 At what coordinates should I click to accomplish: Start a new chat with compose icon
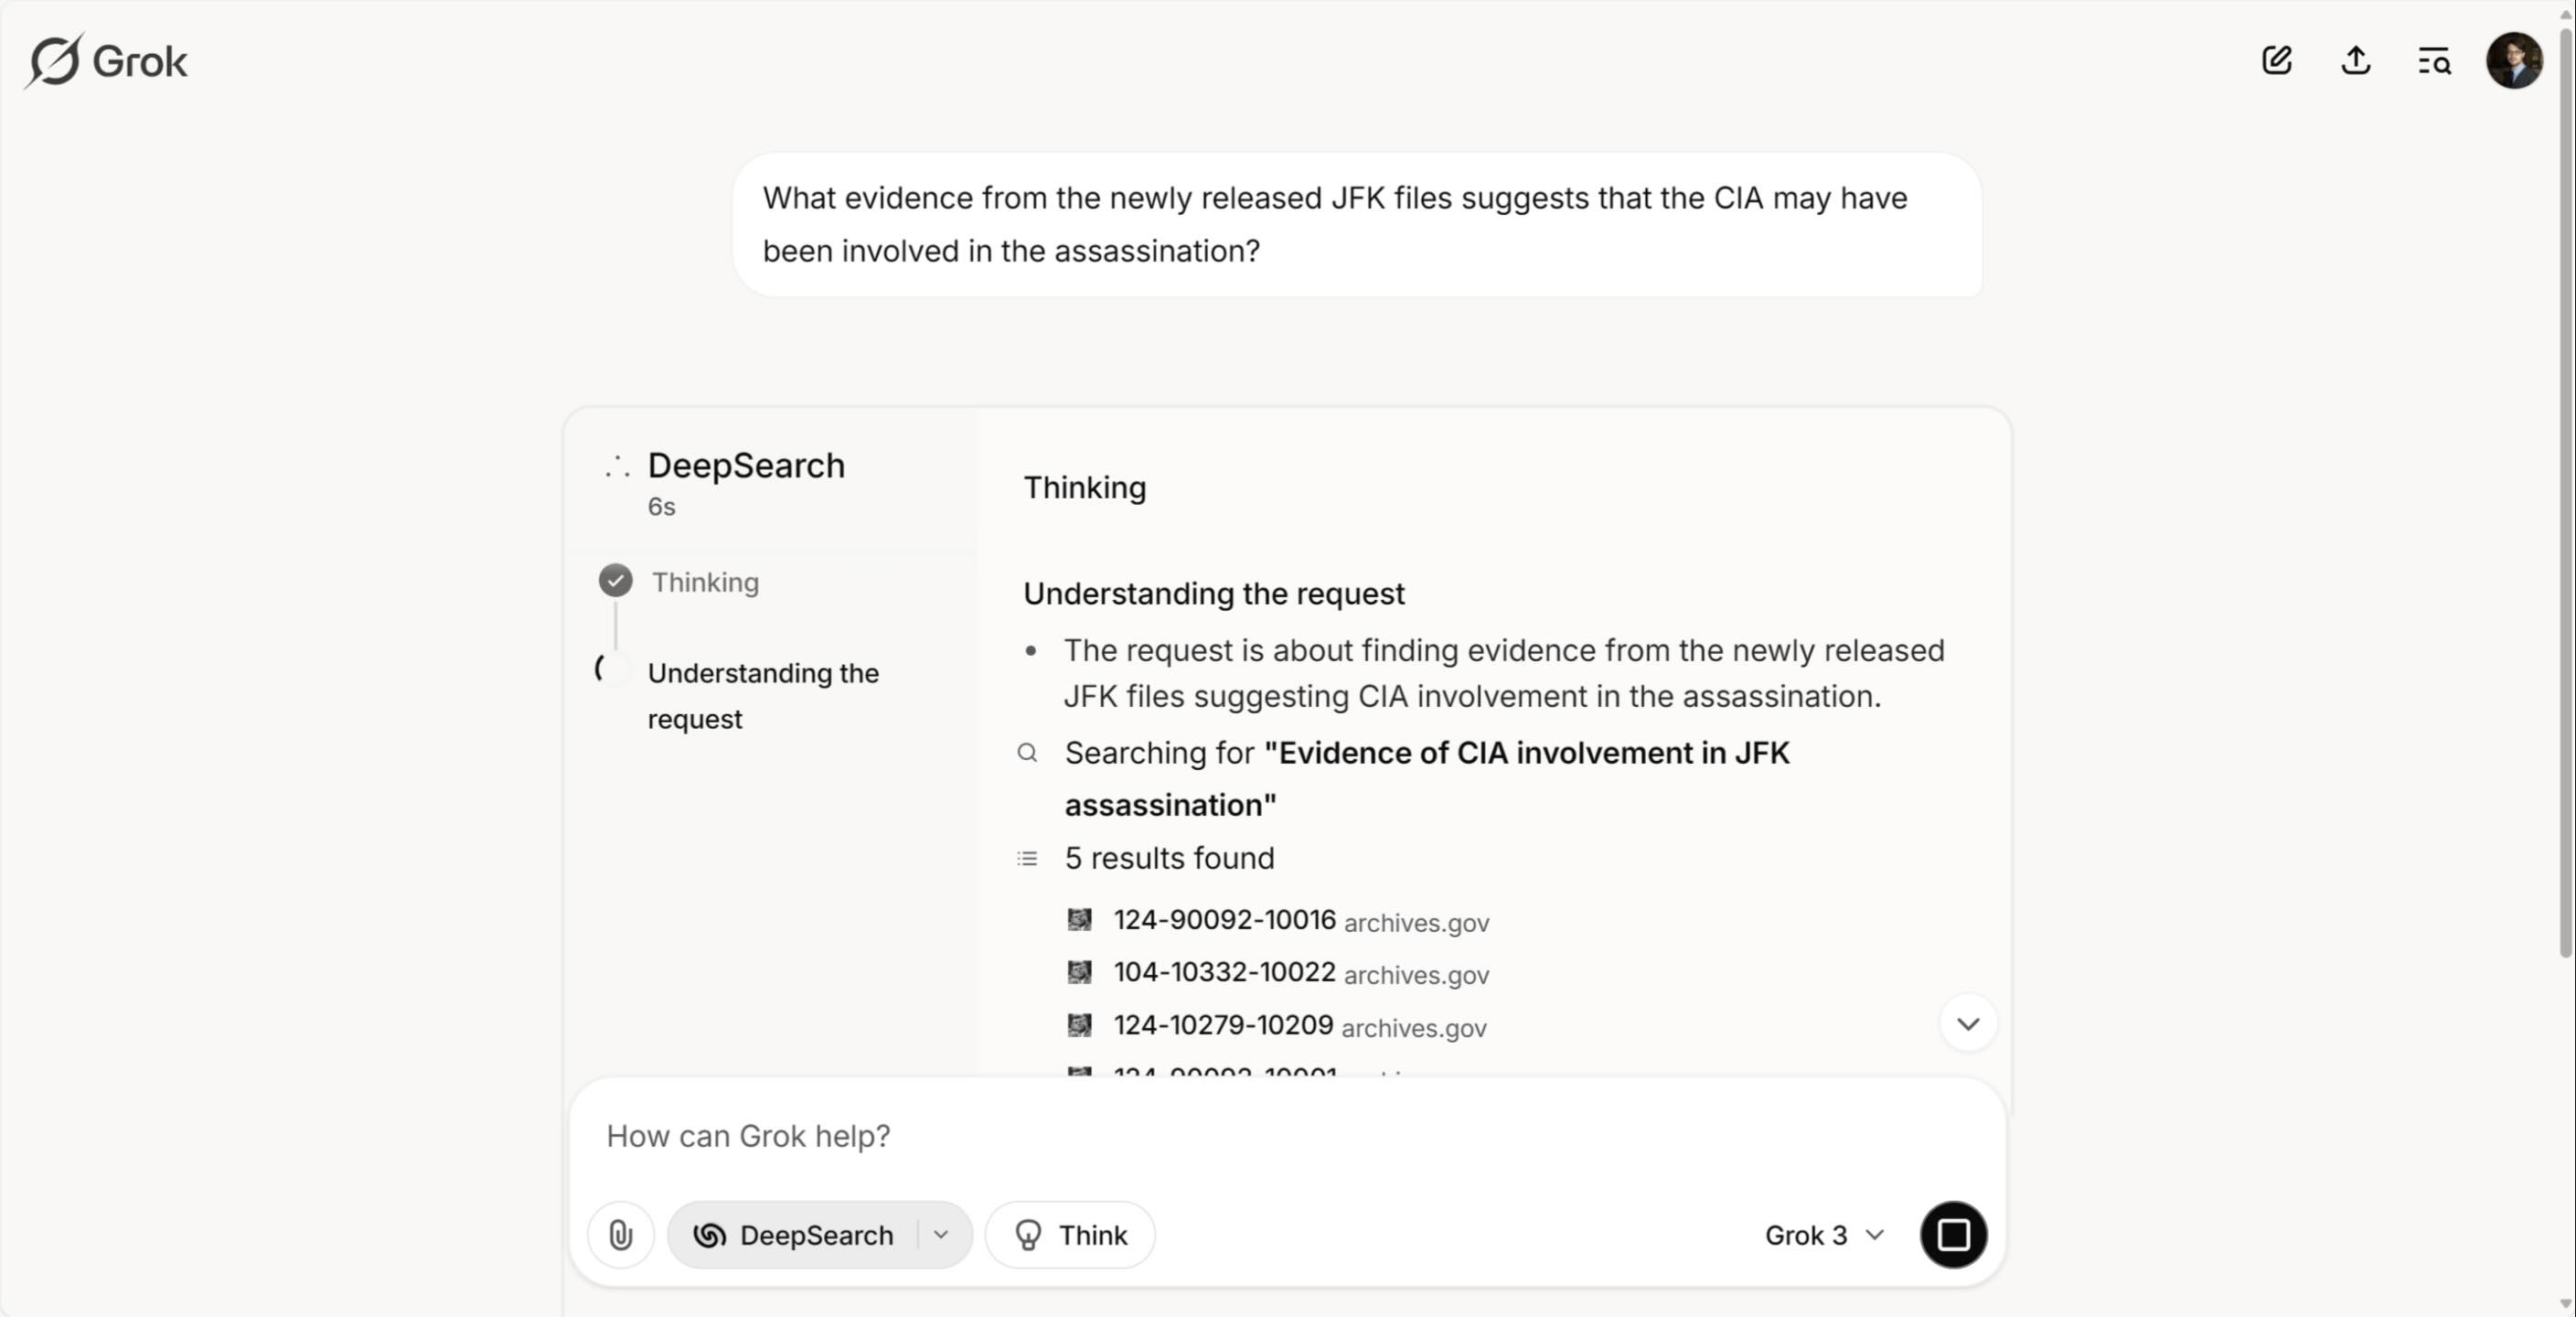coord(2277,60)
